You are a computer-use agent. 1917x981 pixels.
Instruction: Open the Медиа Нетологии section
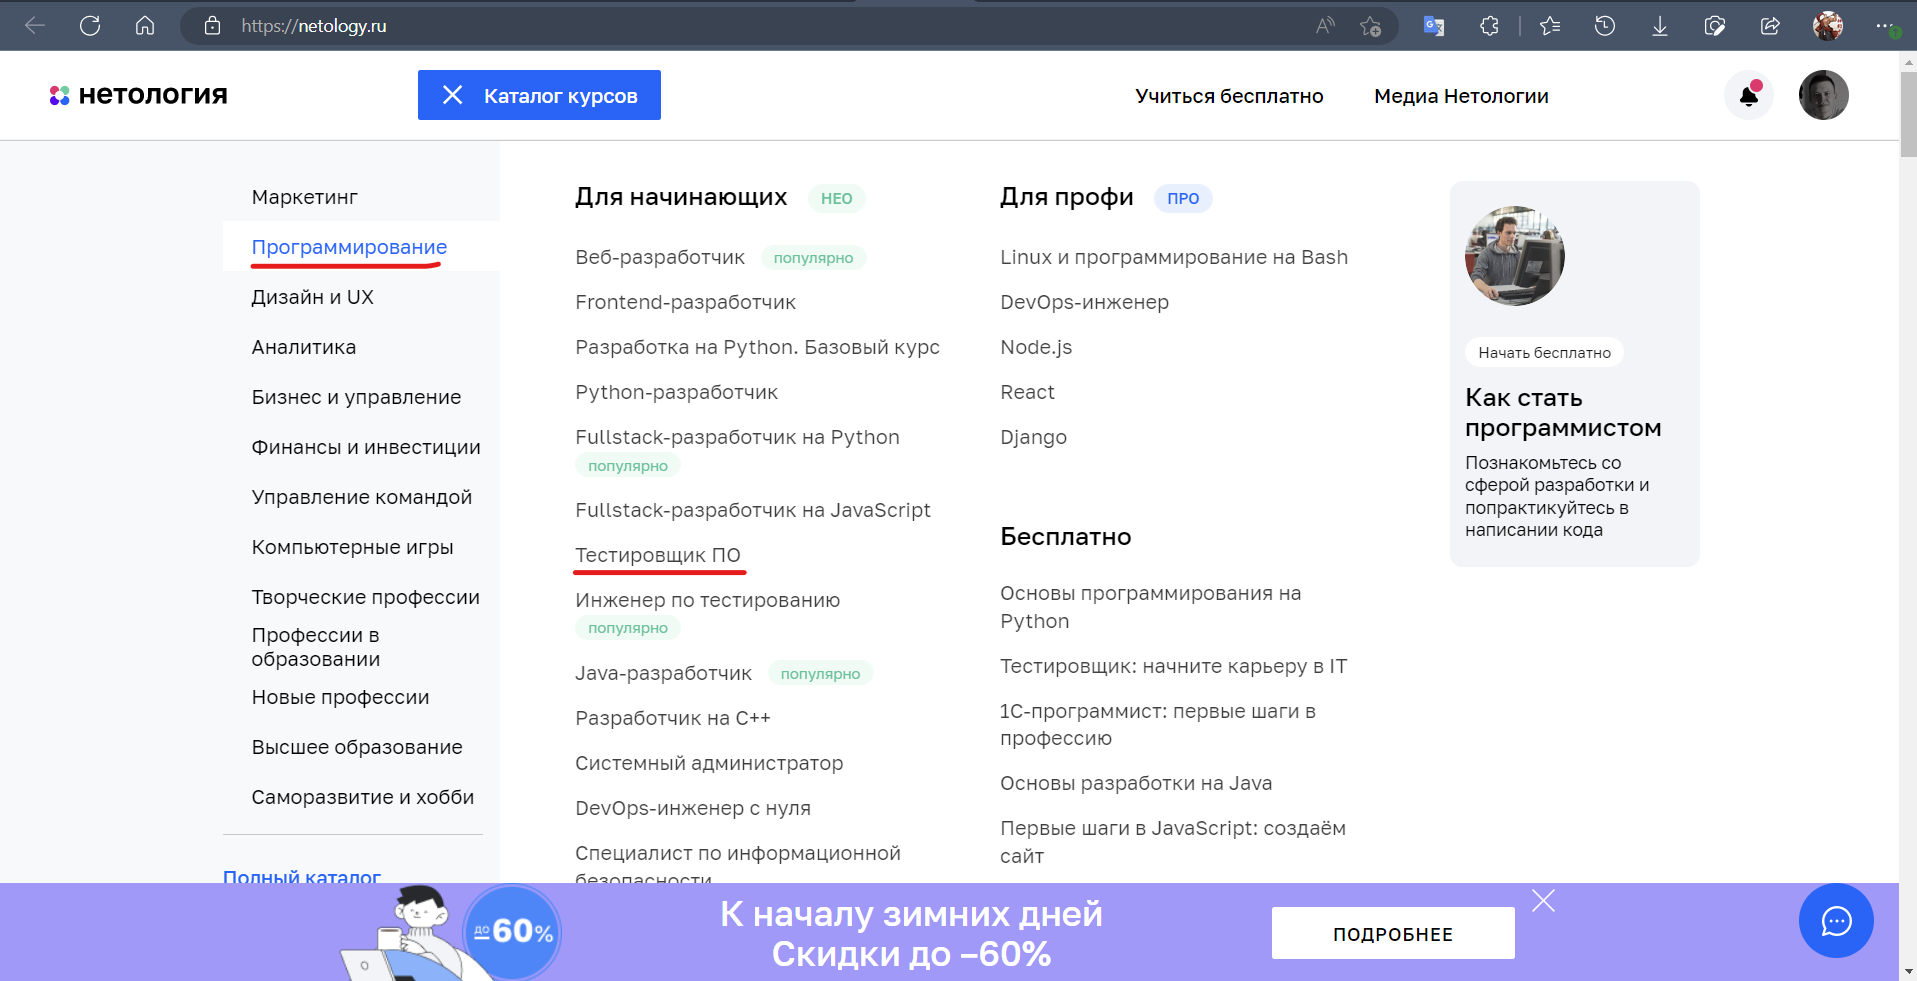(1461, 96)
